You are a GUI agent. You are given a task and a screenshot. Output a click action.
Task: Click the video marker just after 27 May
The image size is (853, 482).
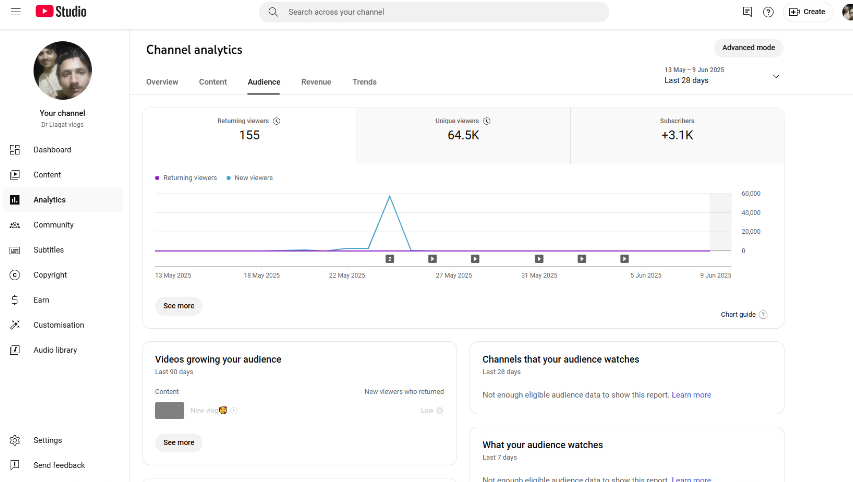point(475,259)
